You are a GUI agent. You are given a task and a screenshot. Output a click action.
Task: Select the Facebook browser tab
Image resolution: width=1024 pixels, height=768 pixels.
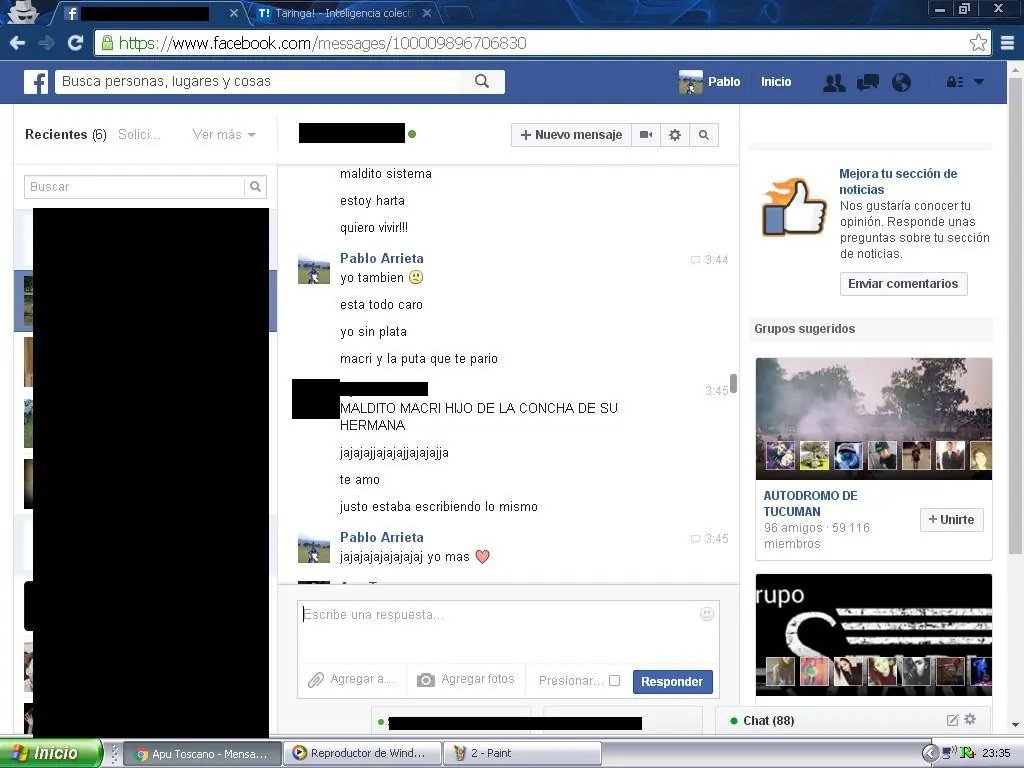tap(152, 13)
